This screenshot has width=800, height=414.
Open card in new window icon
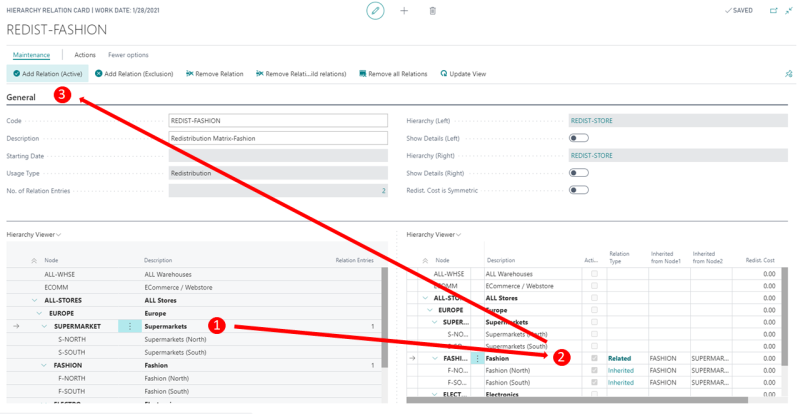pyautogui.click(x=773, y=11)
